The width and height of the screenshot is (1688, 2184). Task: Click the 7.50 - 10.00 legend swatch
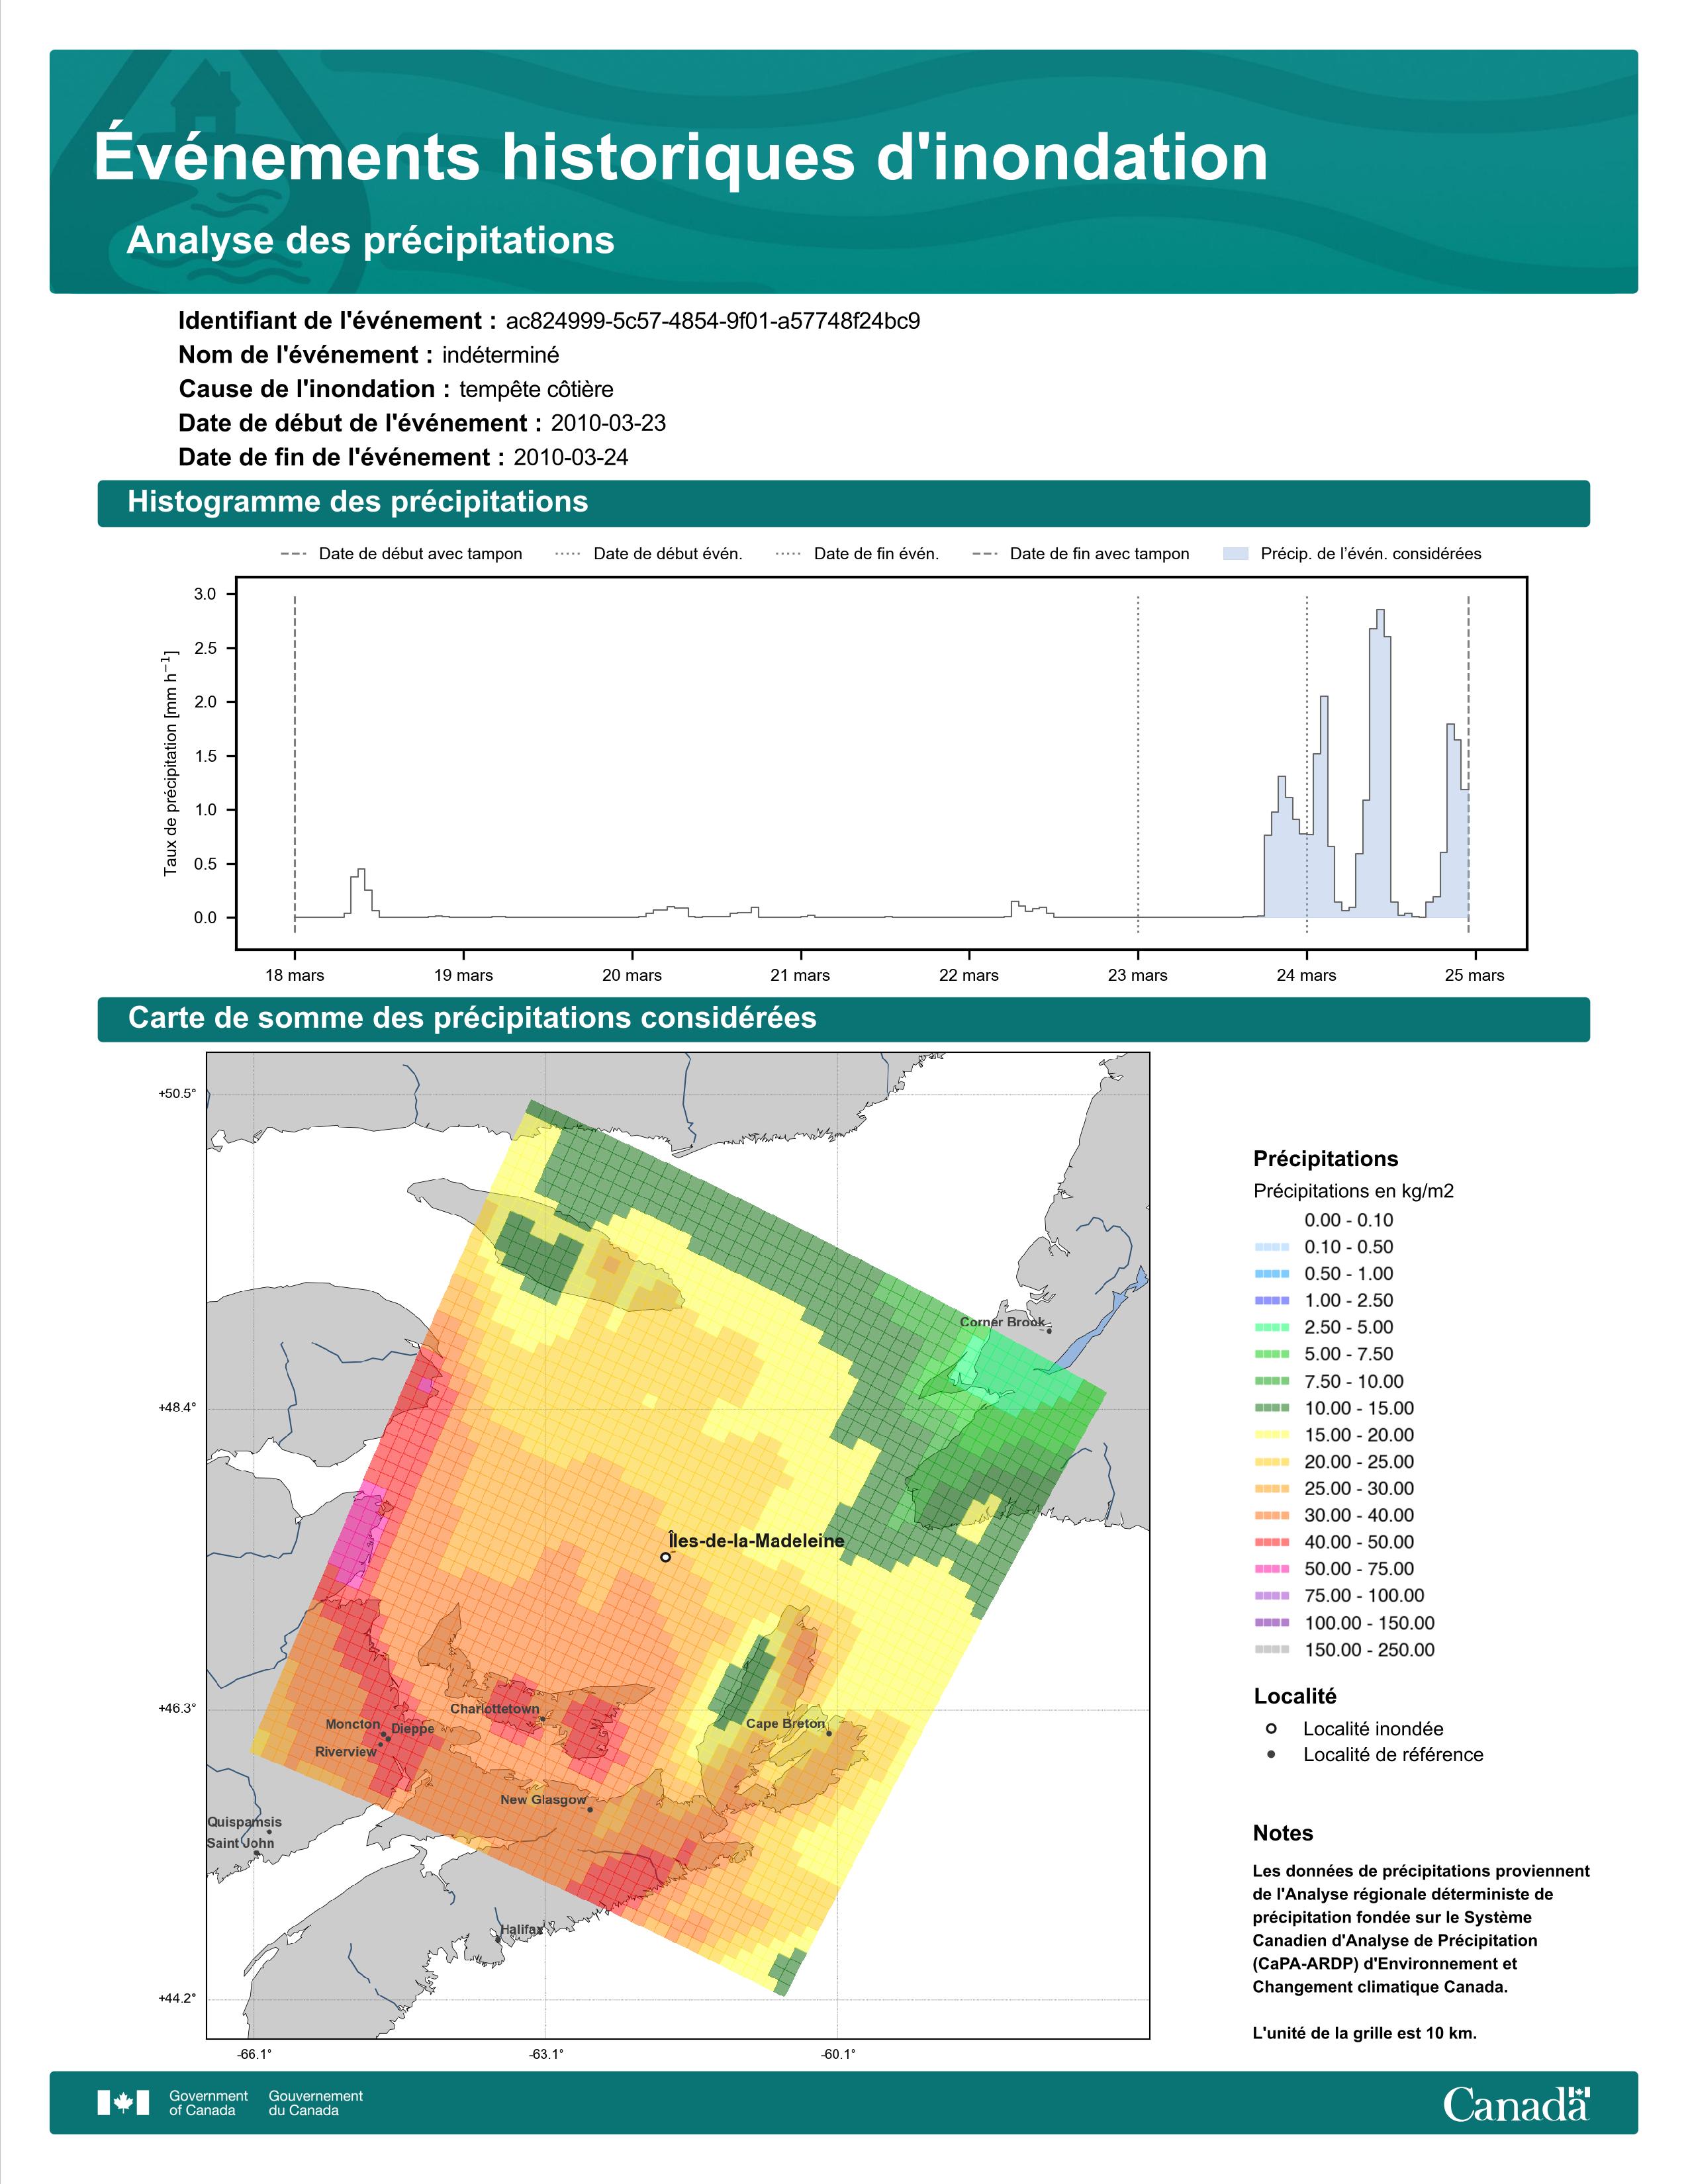pos(1272,1381)
